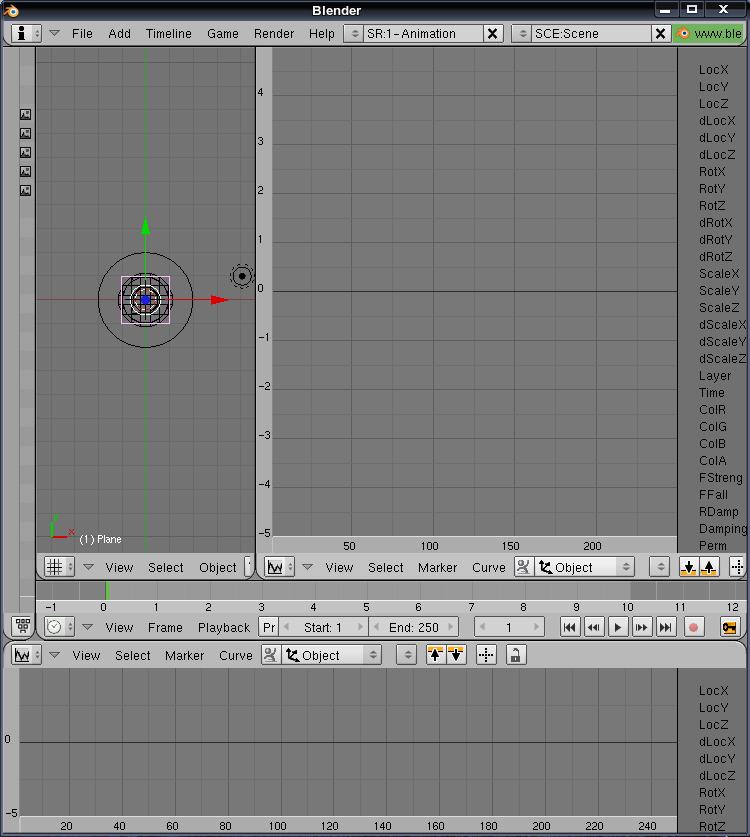Toggle figure icon beside upper IPO Object dropdown

tap(524, 567)
